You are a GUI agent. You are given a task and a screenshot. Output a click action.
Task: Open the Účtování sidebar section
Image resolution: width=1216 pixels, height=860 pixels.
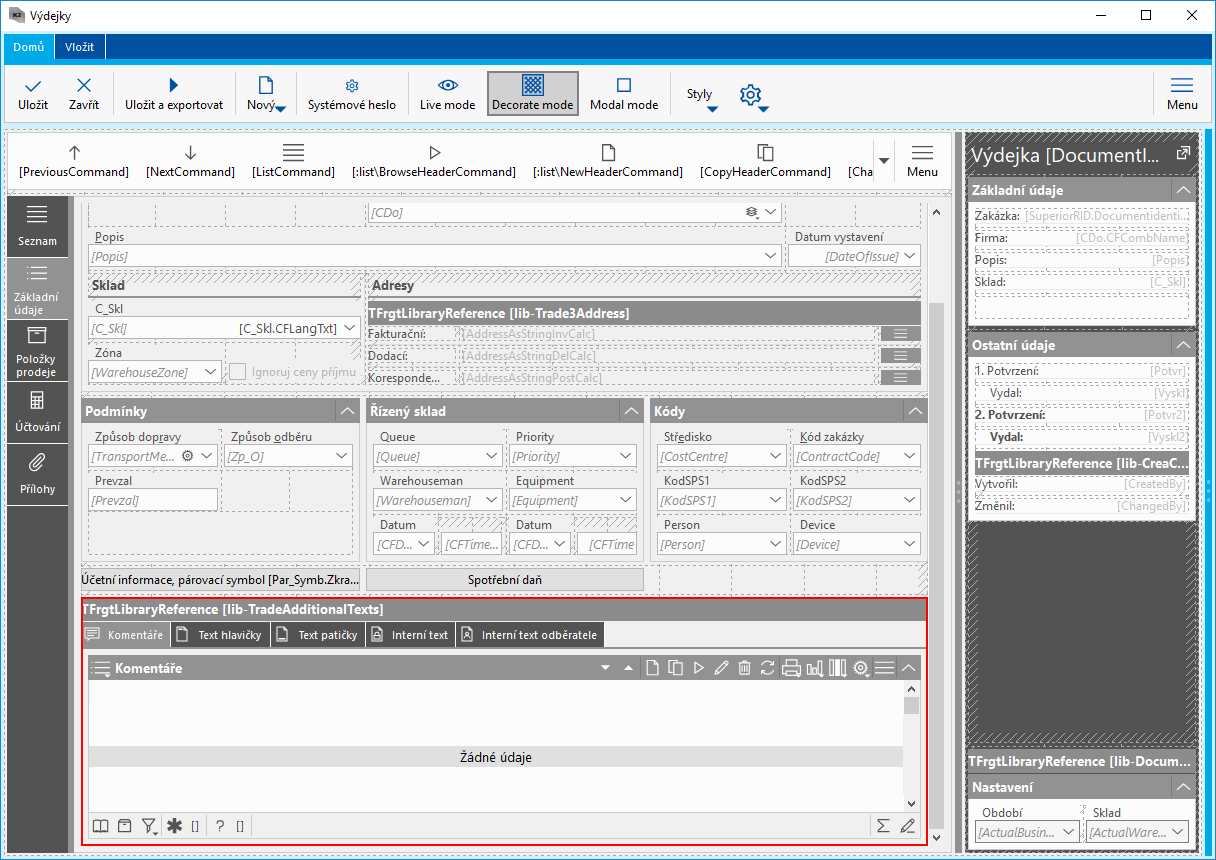(x=36, y=411)
